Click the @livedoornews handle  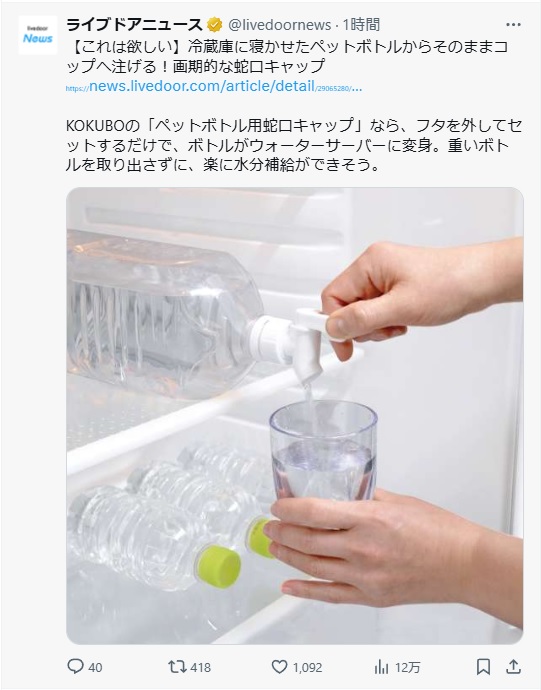pyautogui.click(x=280, y=25)
